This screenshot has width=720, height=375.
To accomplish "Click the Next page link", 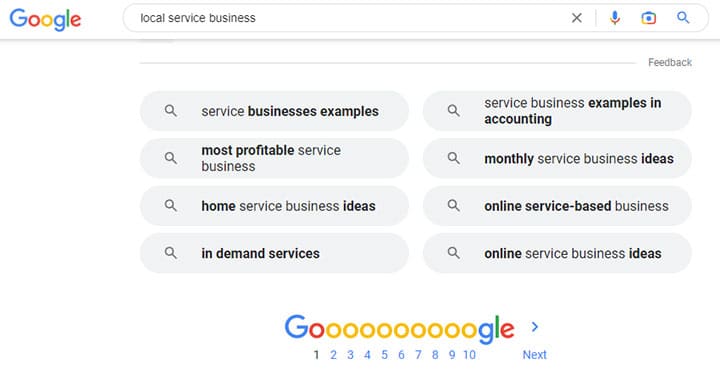I will point(534,355).
